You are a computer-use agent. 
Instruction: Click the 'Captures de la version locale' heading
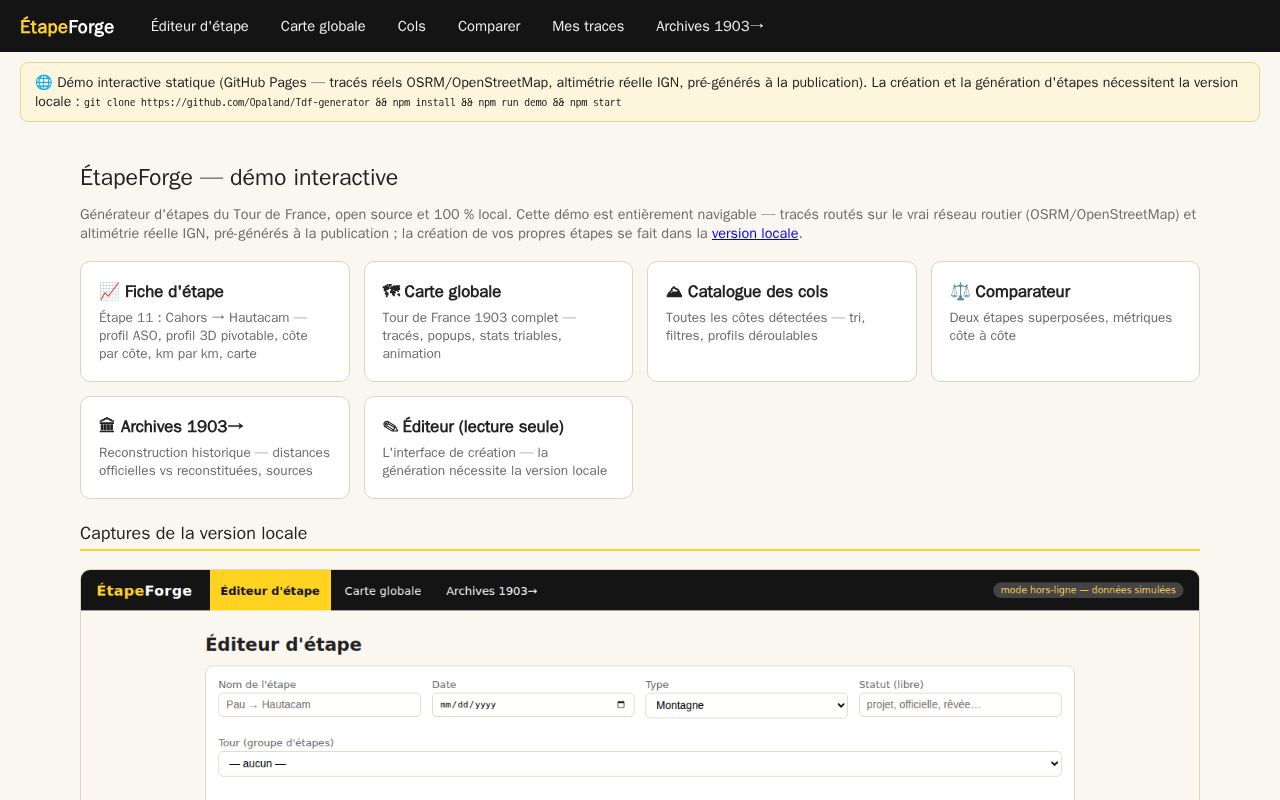pyautogui.click(x=194, y=533)
